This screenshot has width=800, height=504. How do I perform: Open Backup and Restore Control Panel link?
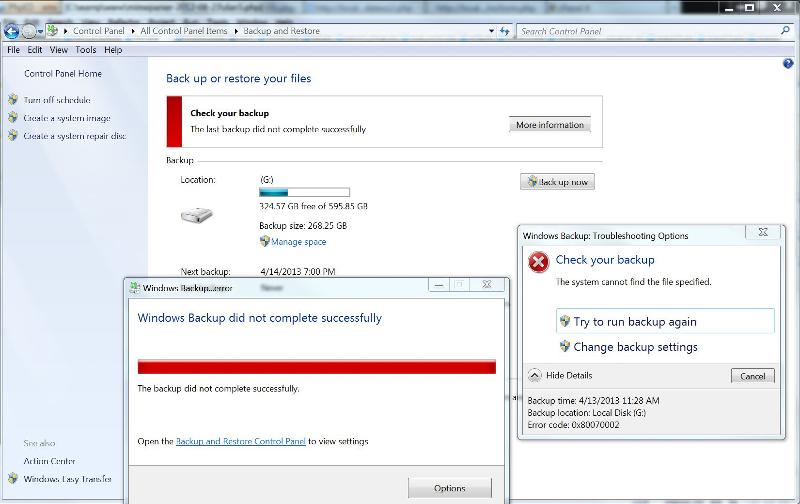point(241,441)
